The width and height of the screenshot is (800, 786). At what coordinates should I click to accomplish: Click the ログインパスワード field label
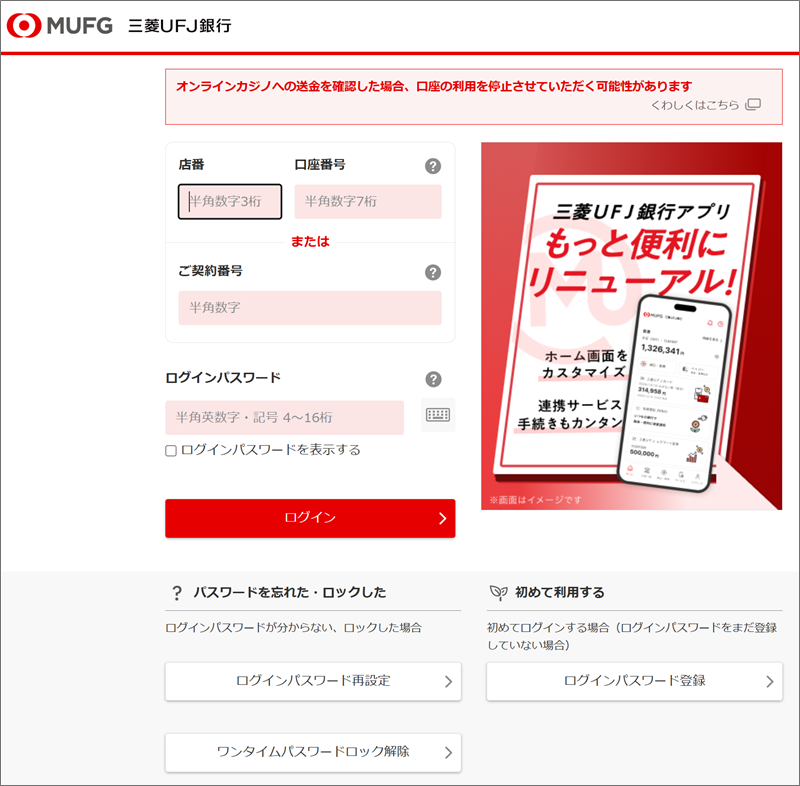pyautogui.click(x=223, y=378)
